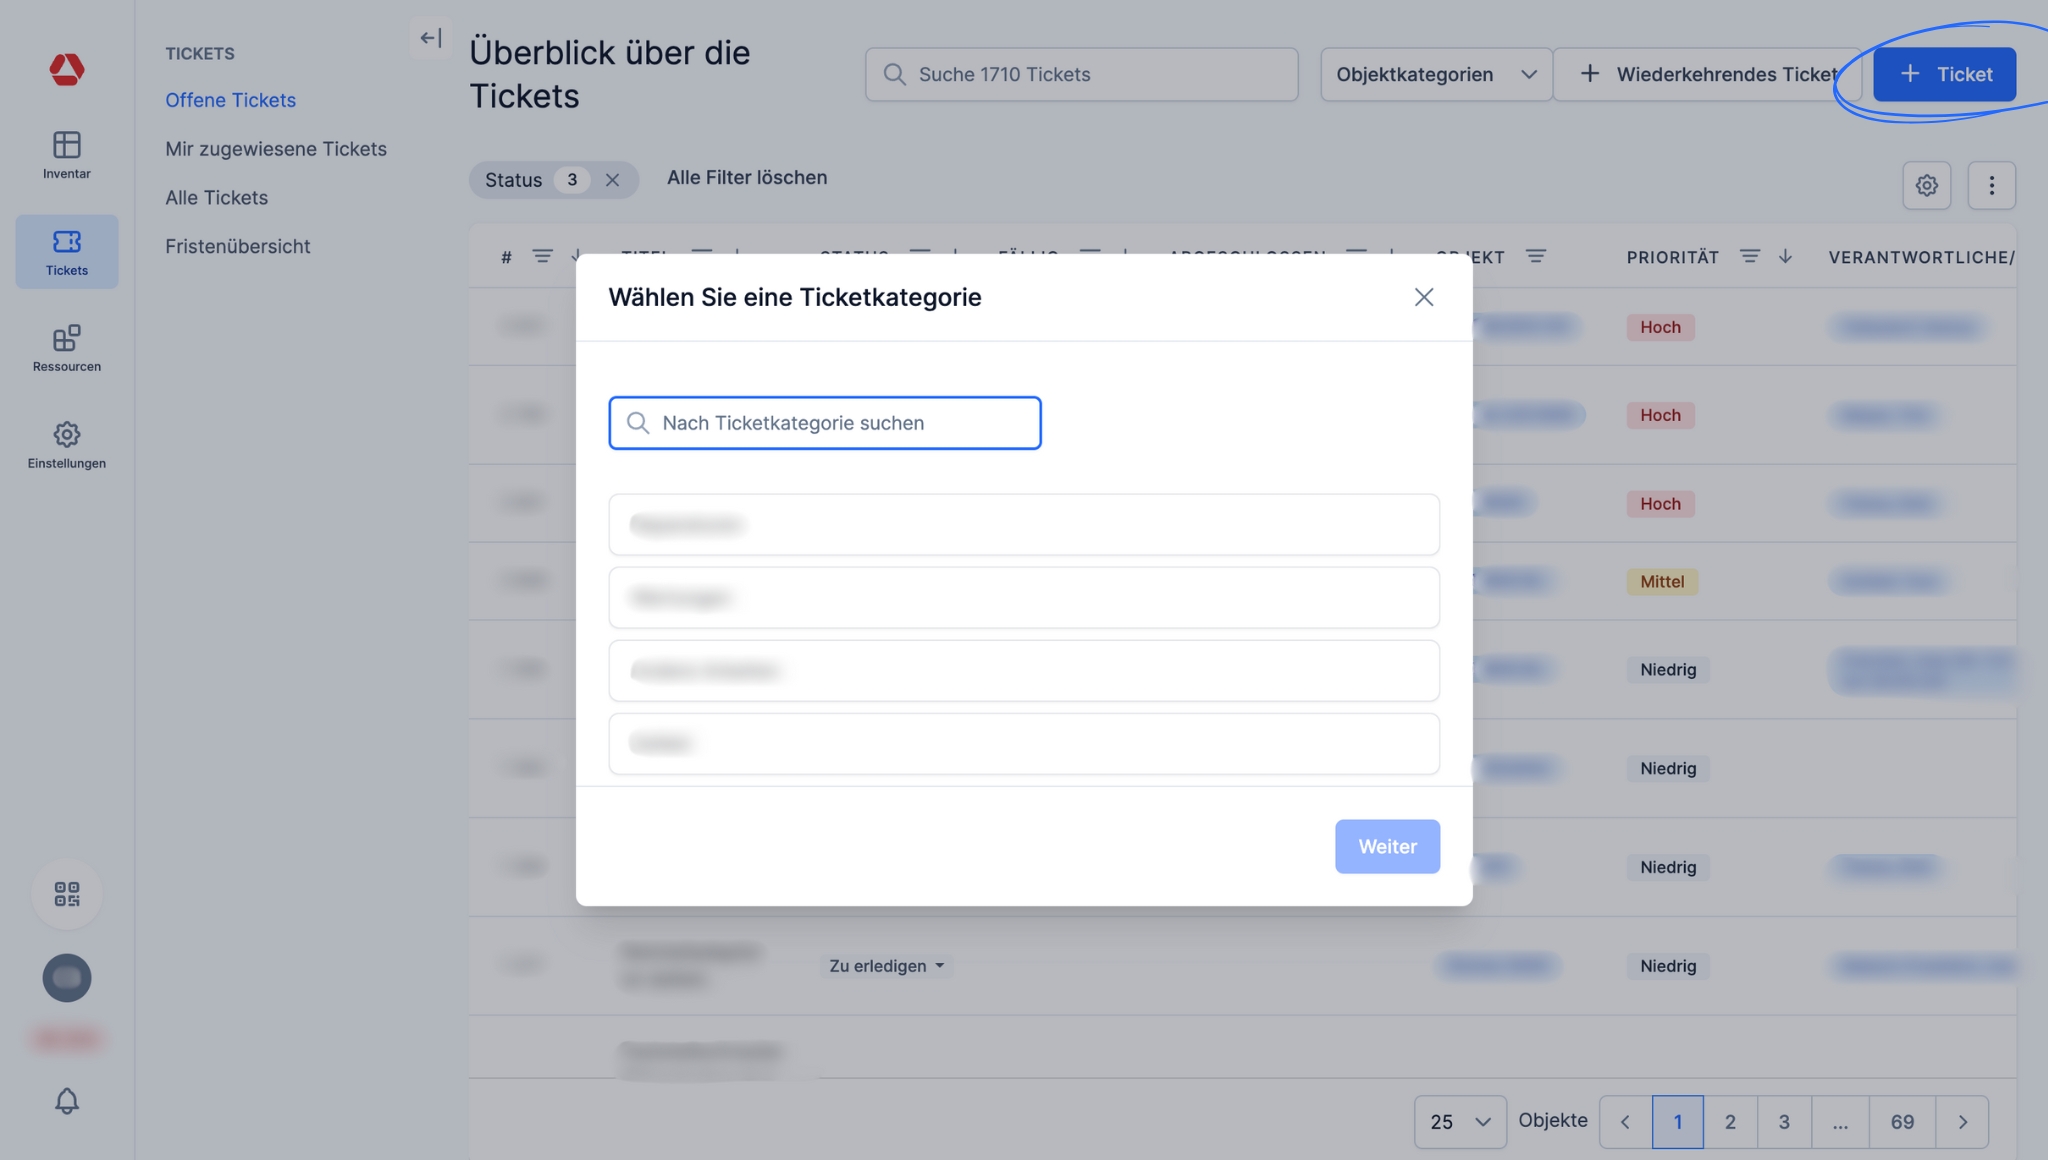
Task: Open Fristenübersicht in the tickets menu
Action: [x=238, y=246]
